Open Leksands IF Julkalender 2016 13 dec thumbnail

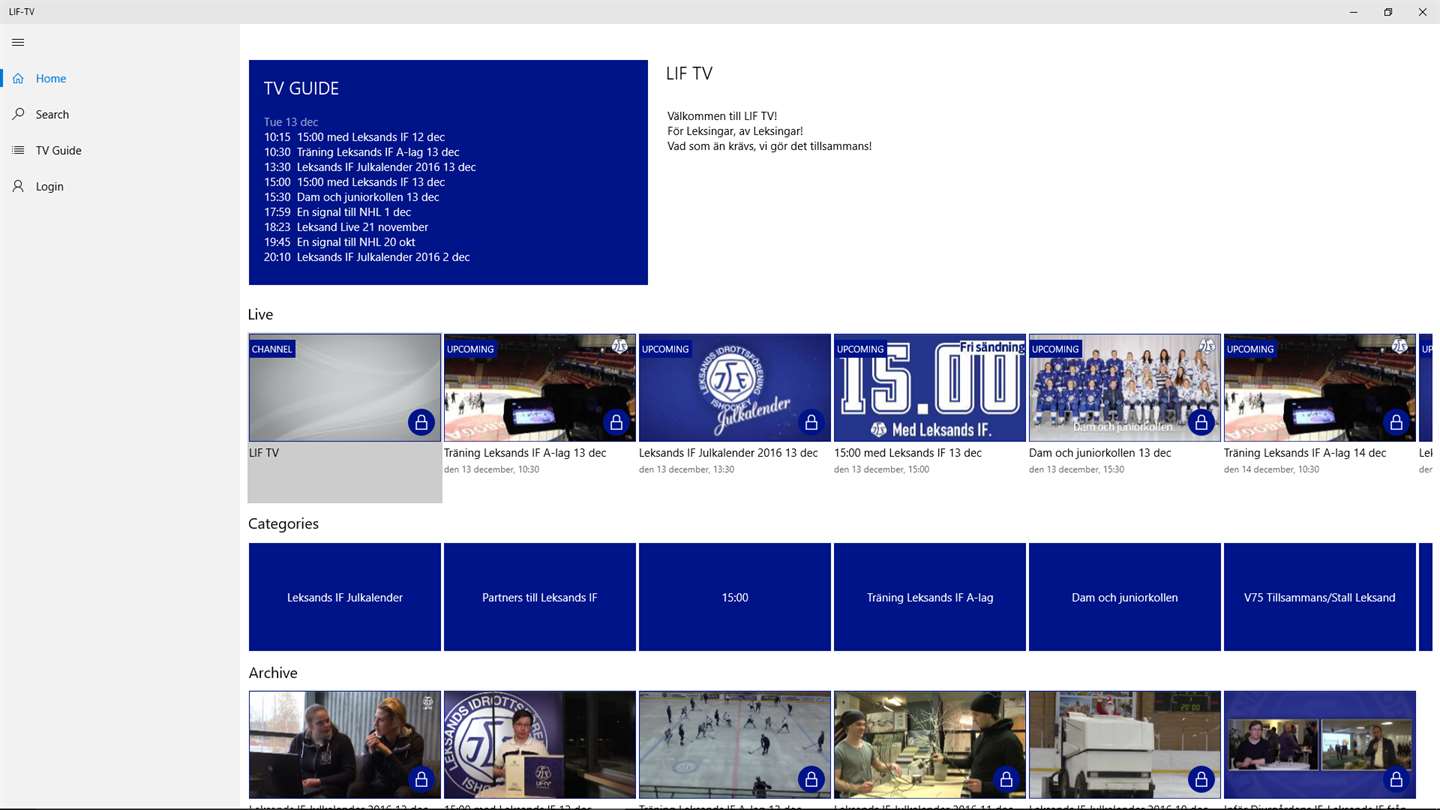(x=735, y=388)
